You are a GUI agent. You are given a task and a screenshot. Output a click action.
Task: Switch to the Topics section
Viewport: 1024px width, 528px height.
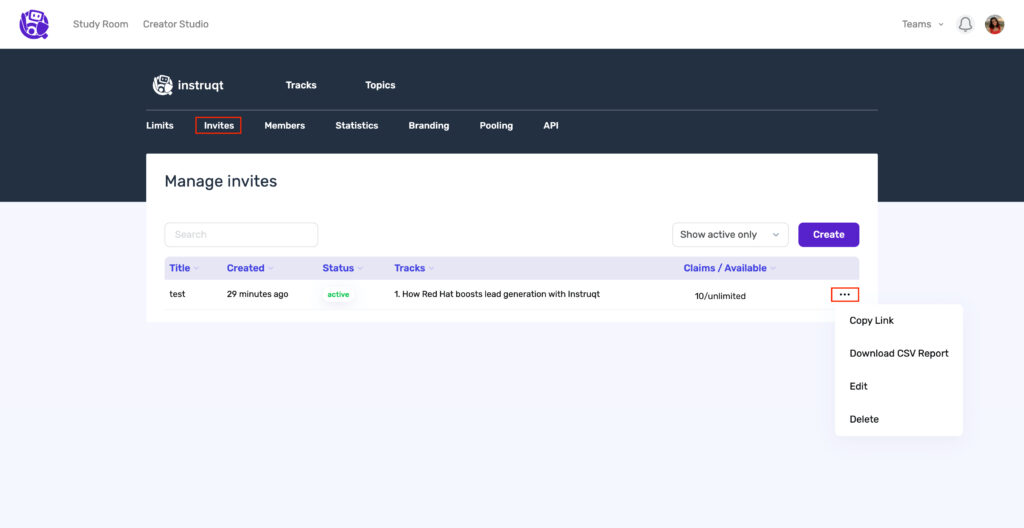pyautogui.click(x=380, y=85)
